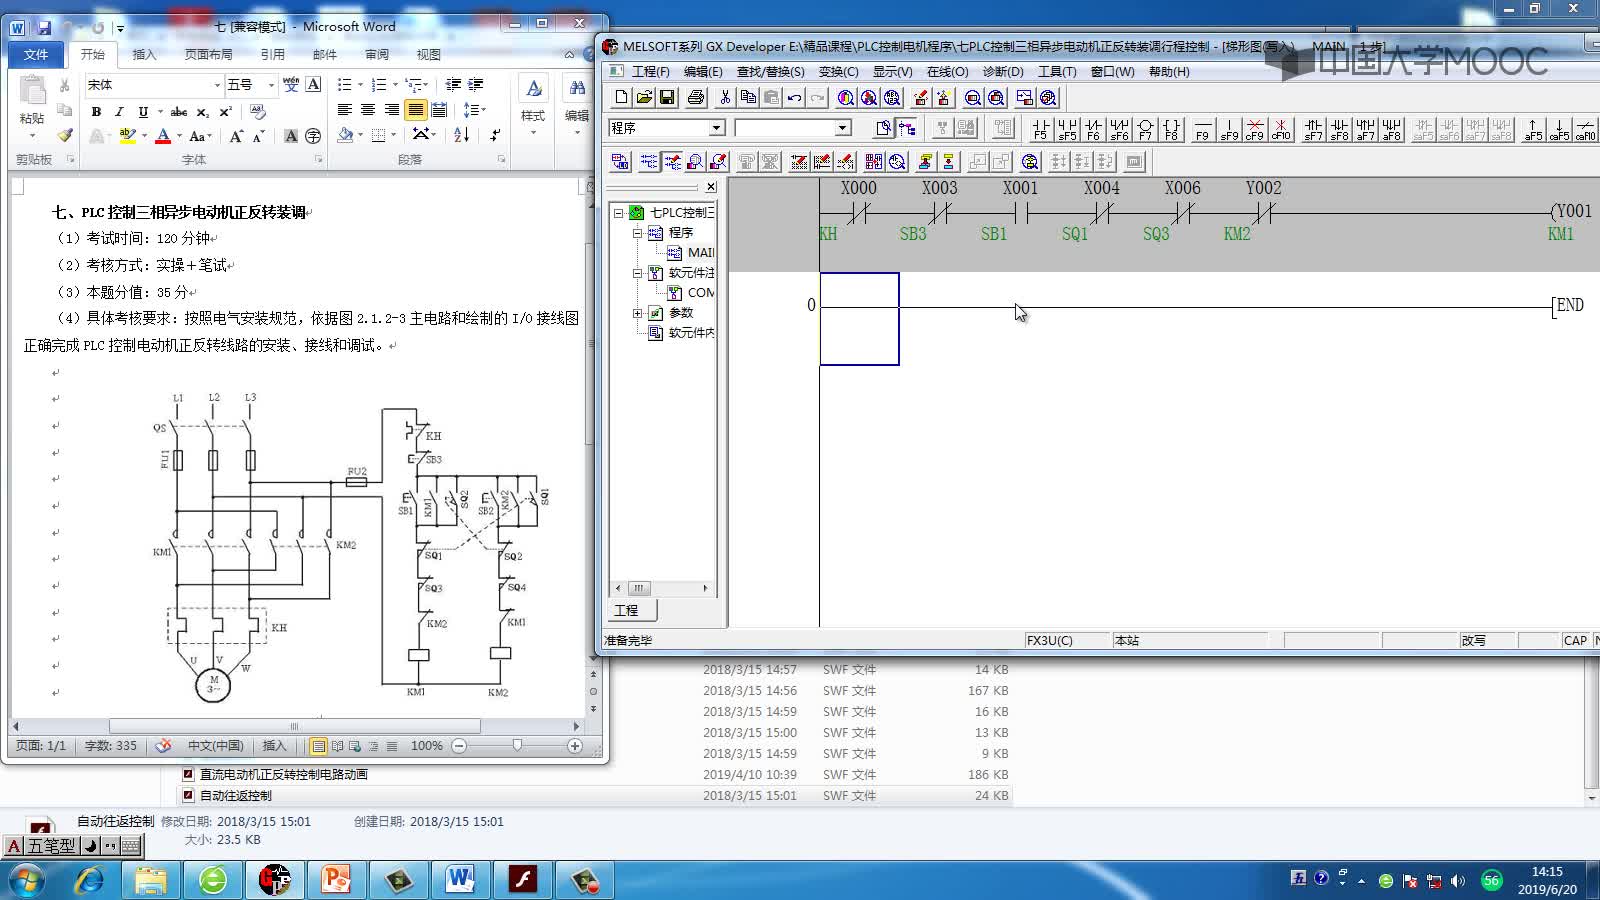Save project with floppy icon in GX Developer

pyautogui.click(x=667, y=97)
